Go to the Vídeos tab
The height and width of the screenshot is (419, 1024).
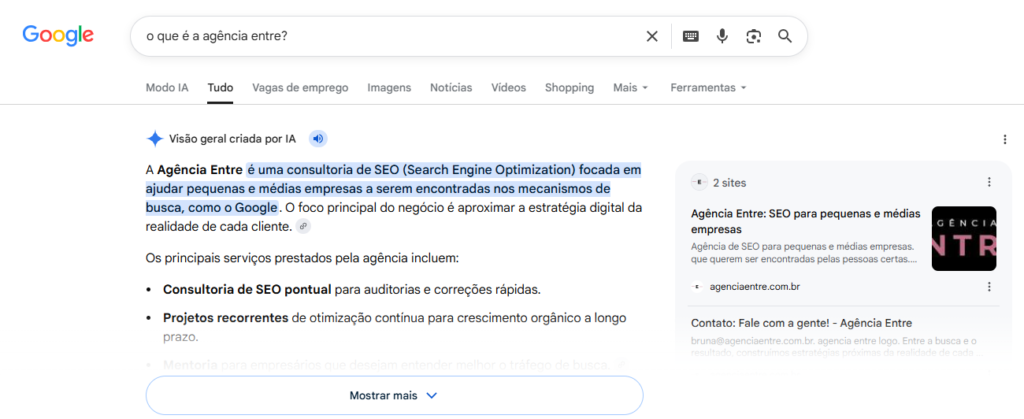pos(508,87)
